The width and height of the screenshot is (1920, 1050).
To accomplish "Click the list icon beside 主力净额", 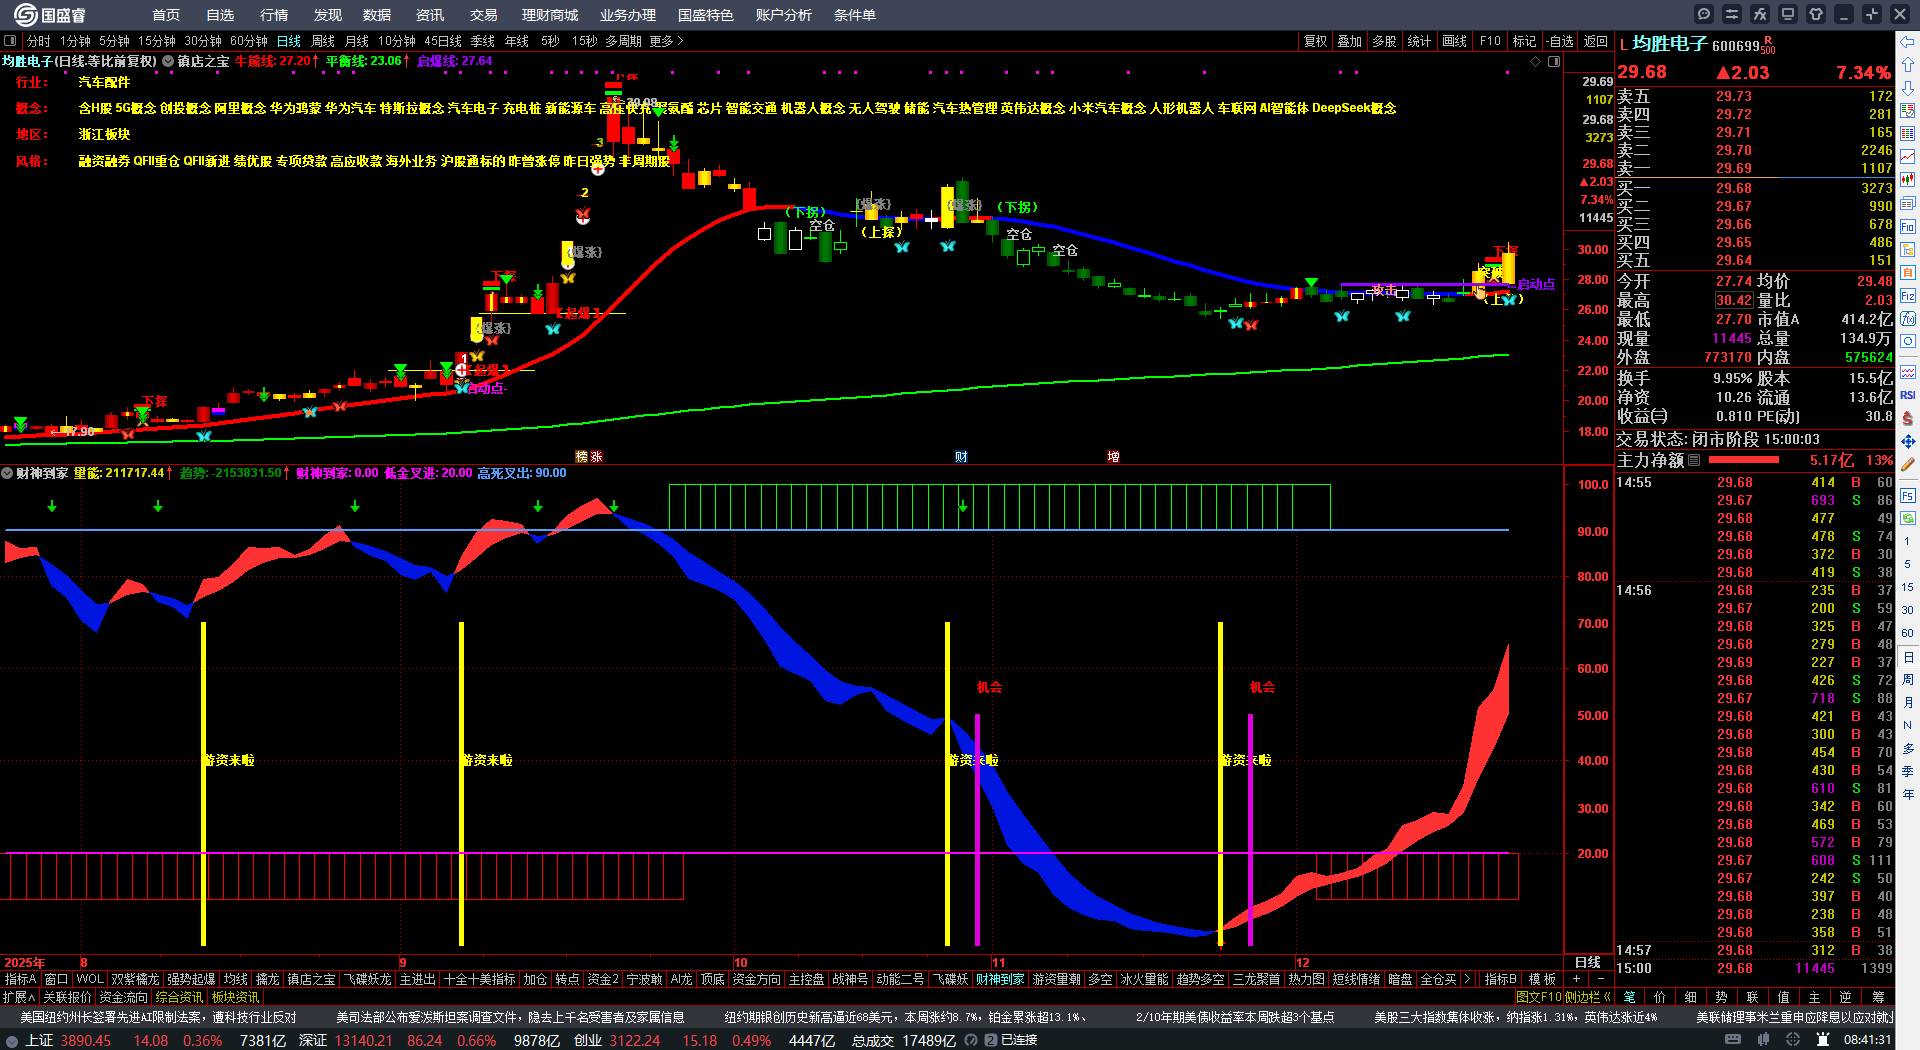I will point(1694,460).
